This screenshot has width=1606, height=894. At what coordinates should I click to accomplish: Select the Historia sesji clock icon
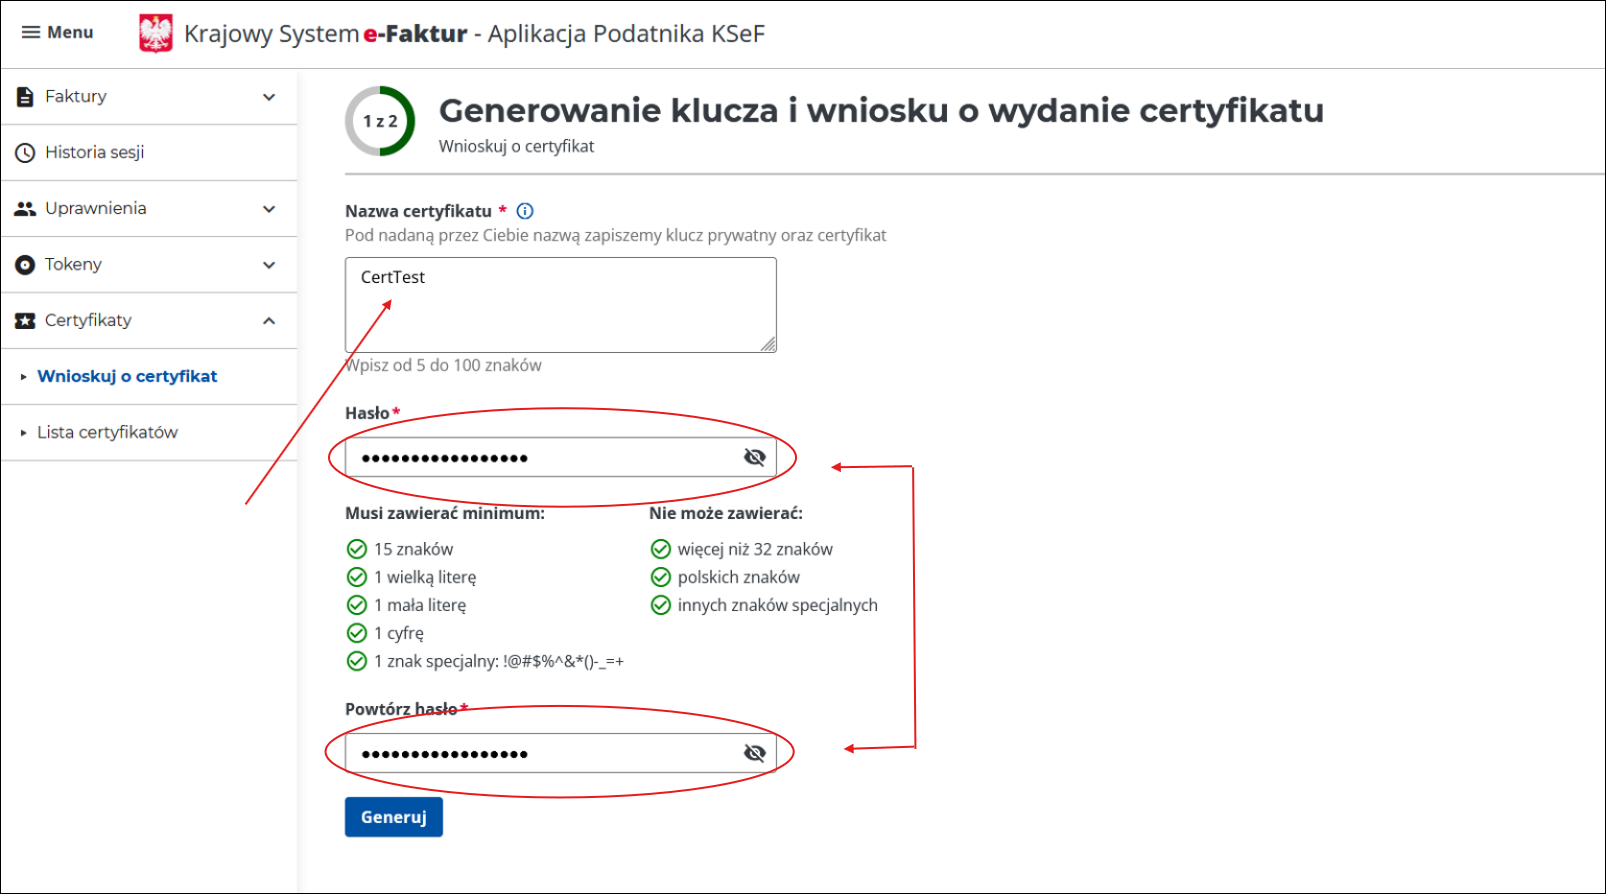(x=22, y=152)
